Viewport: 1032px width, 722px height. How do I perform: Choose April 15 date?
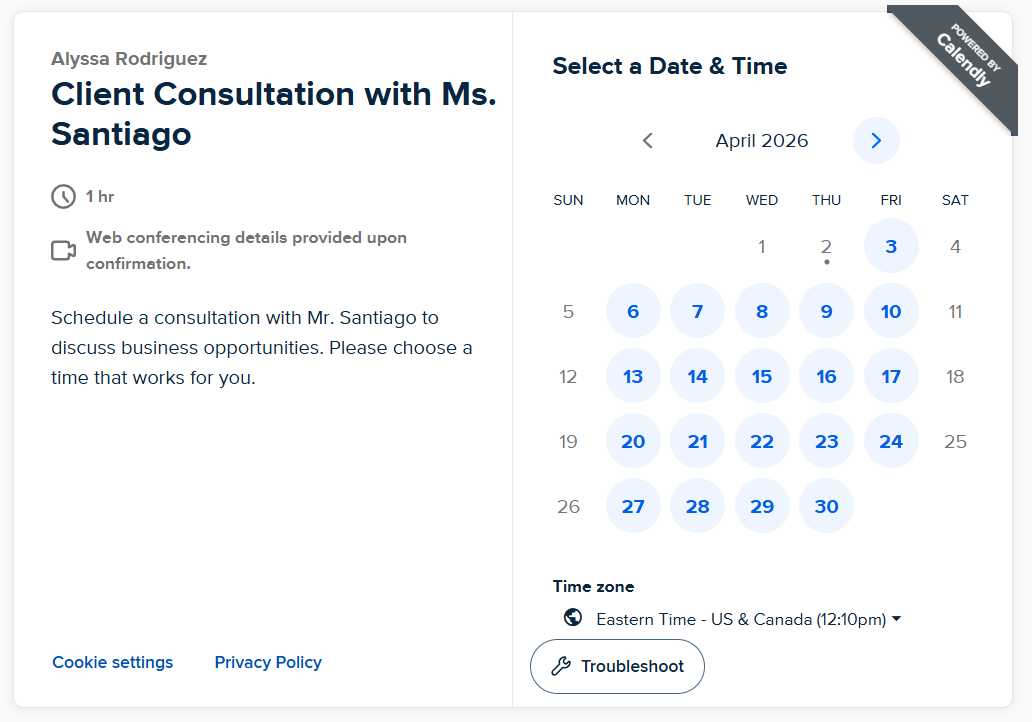point(762,376)
